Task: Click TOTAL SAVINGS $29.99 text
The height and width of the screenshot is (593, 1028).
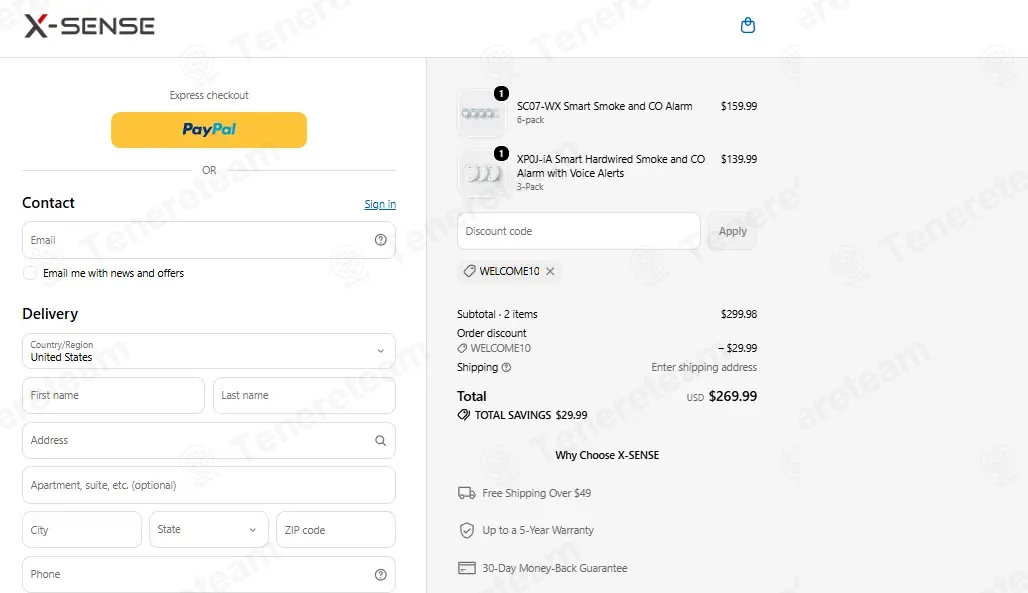Action: (x=531, y=415)
